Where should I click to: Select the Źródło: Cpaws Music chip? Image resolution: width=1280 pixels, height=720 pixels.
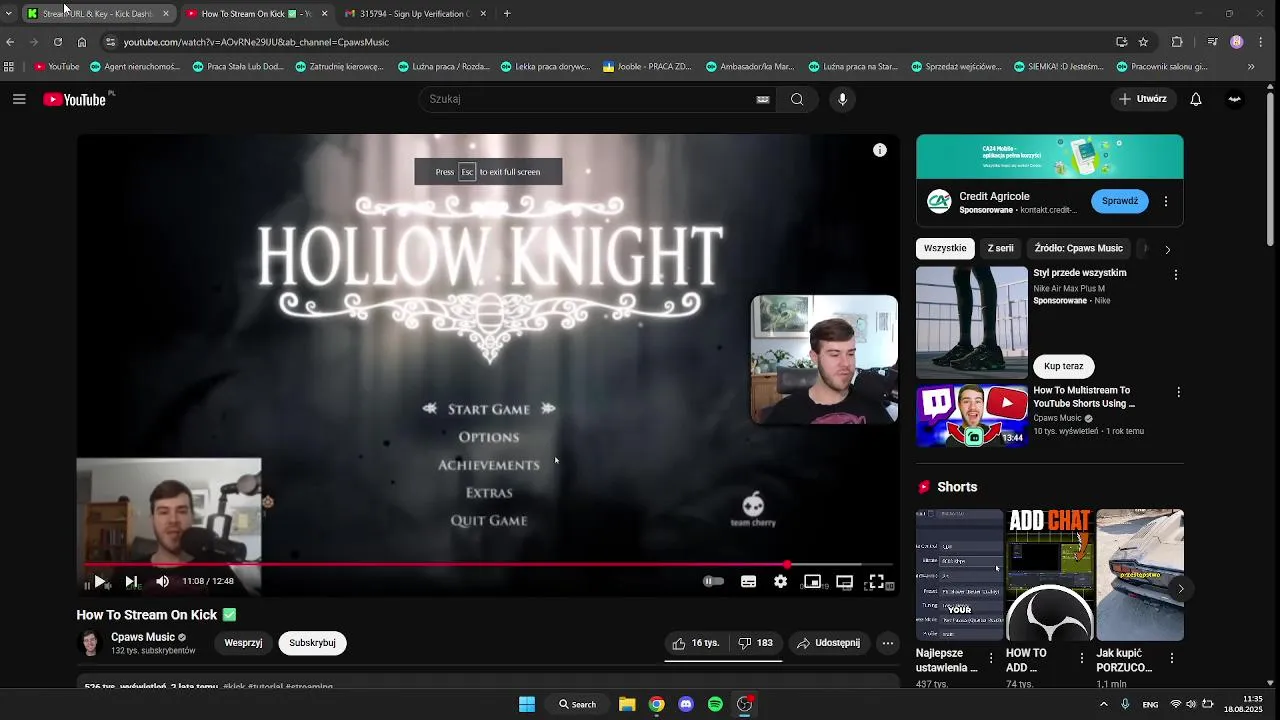pyautogui.click(x=1079, y=248)
